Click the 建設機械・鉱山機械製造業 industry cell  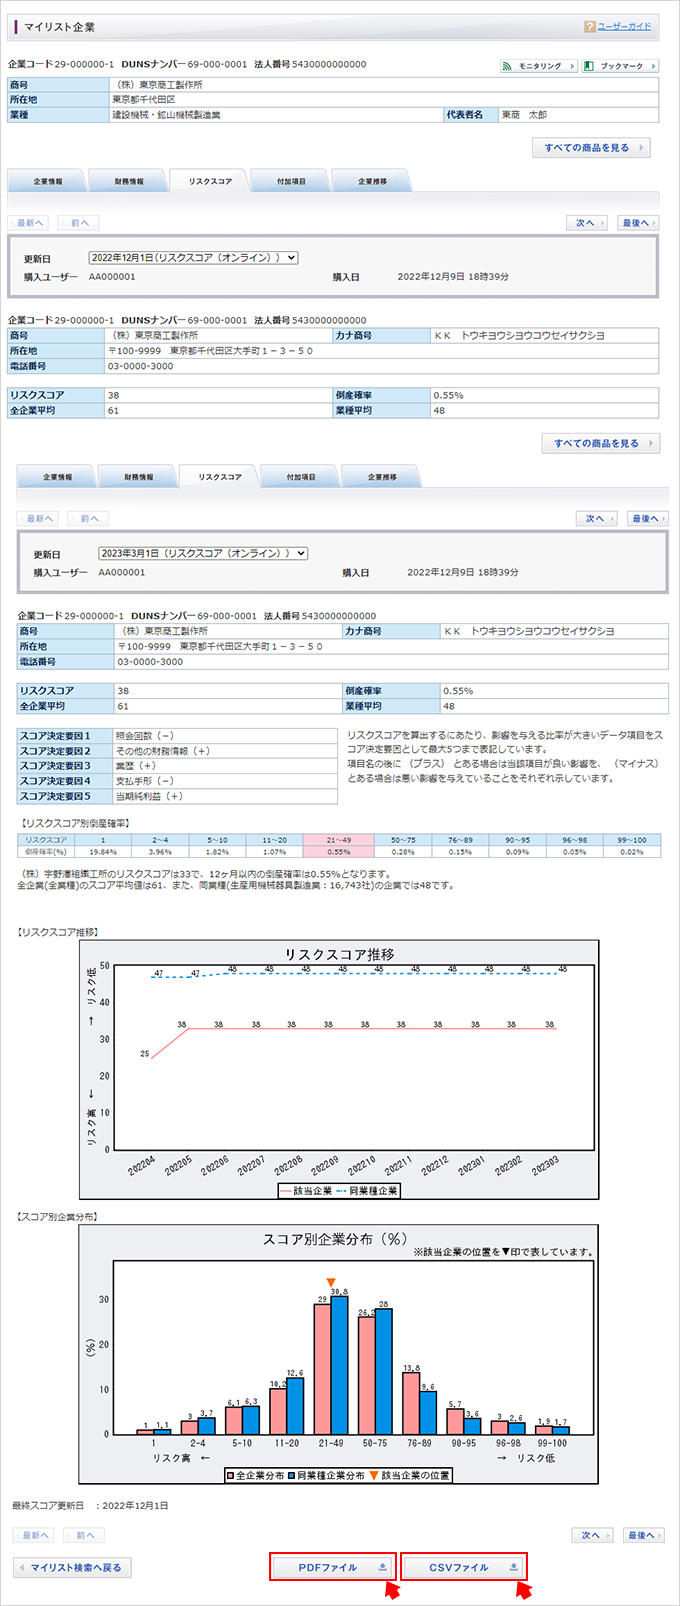(276, 115)
